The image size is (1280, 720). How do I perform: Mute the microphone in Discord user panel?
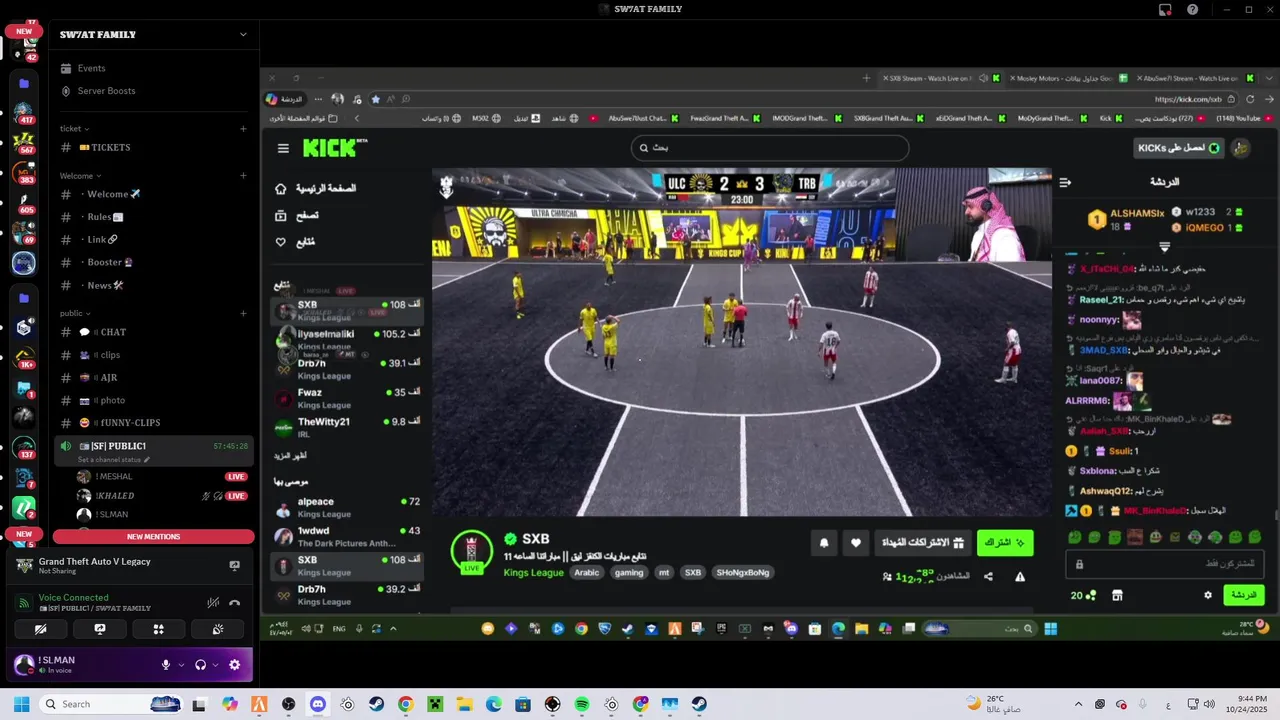166,664
